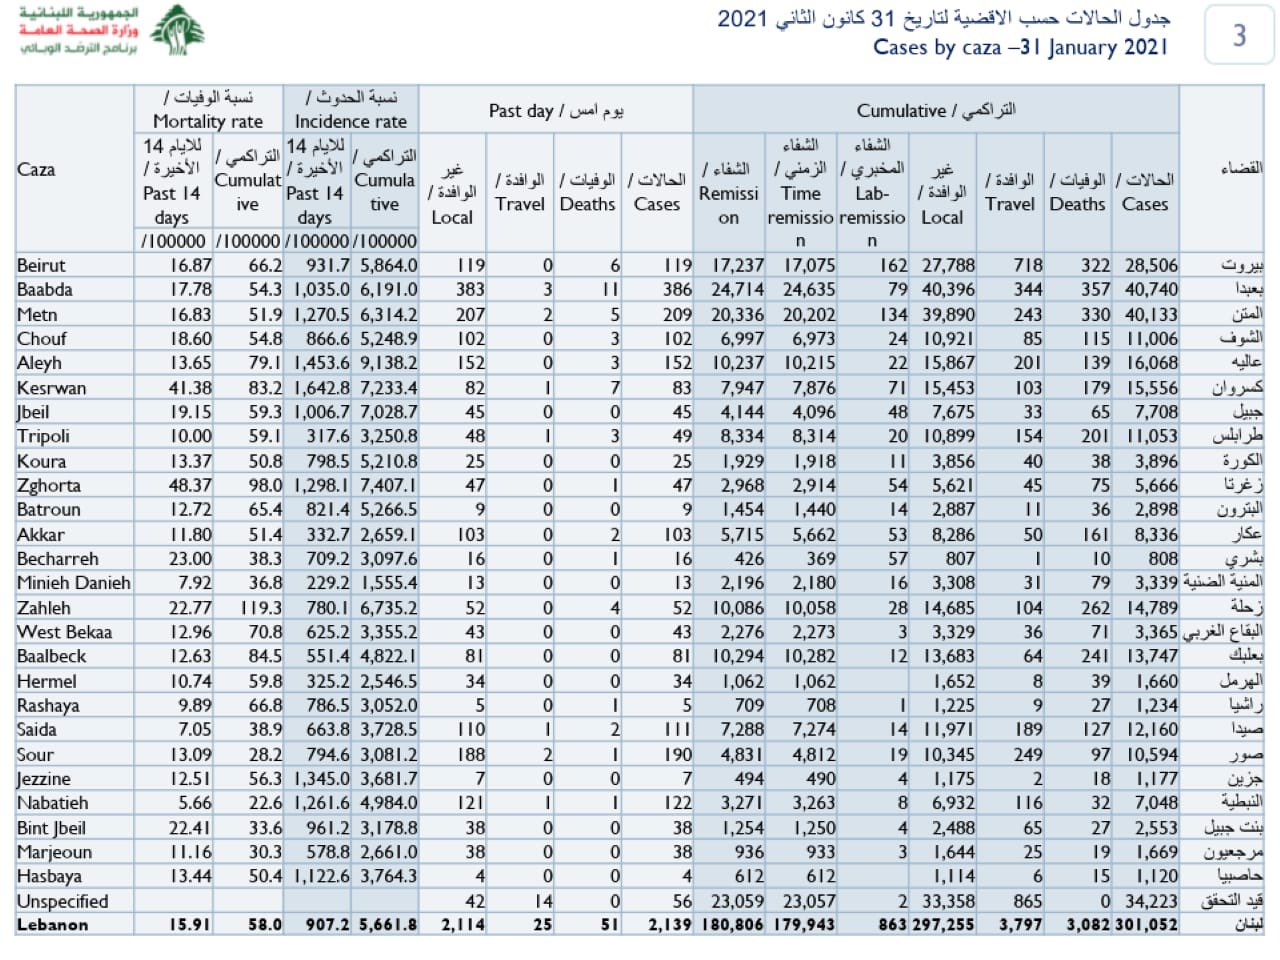Click the Arabic caza column header

[x=1240, y=169]
